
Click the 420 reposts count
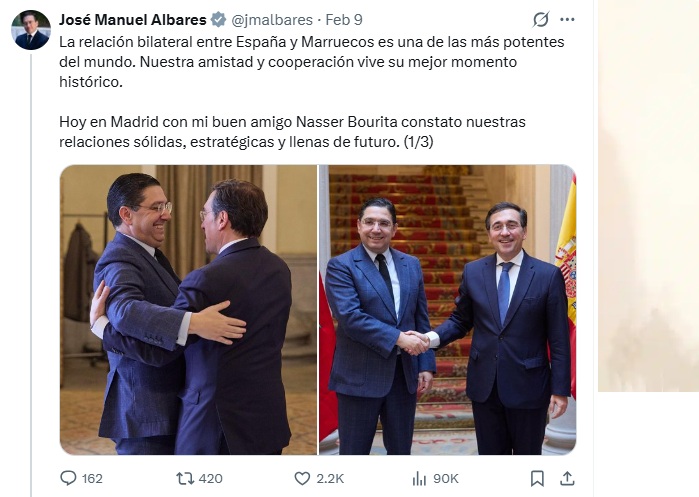tap(210, 478)
